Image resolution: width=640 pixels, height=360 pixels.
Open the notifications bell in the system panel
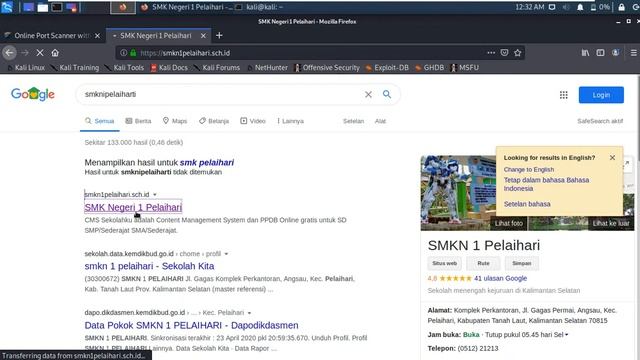580,7
